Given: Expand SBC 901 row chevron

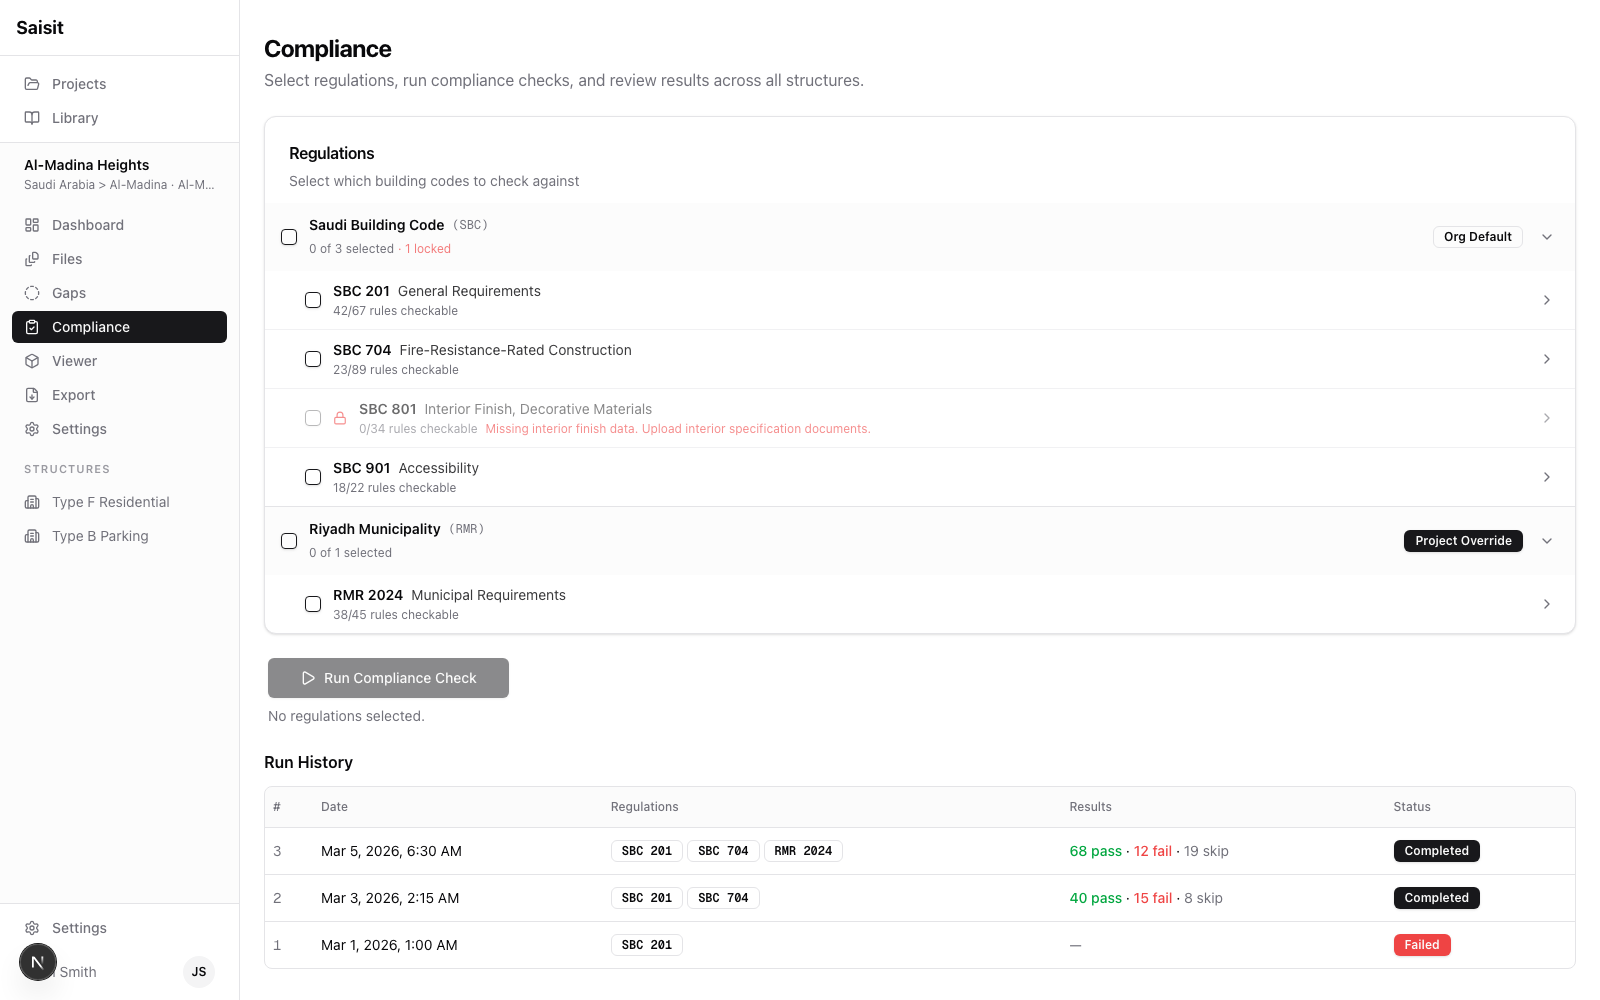Looking at the screenshot, I should click(1547, 477).
